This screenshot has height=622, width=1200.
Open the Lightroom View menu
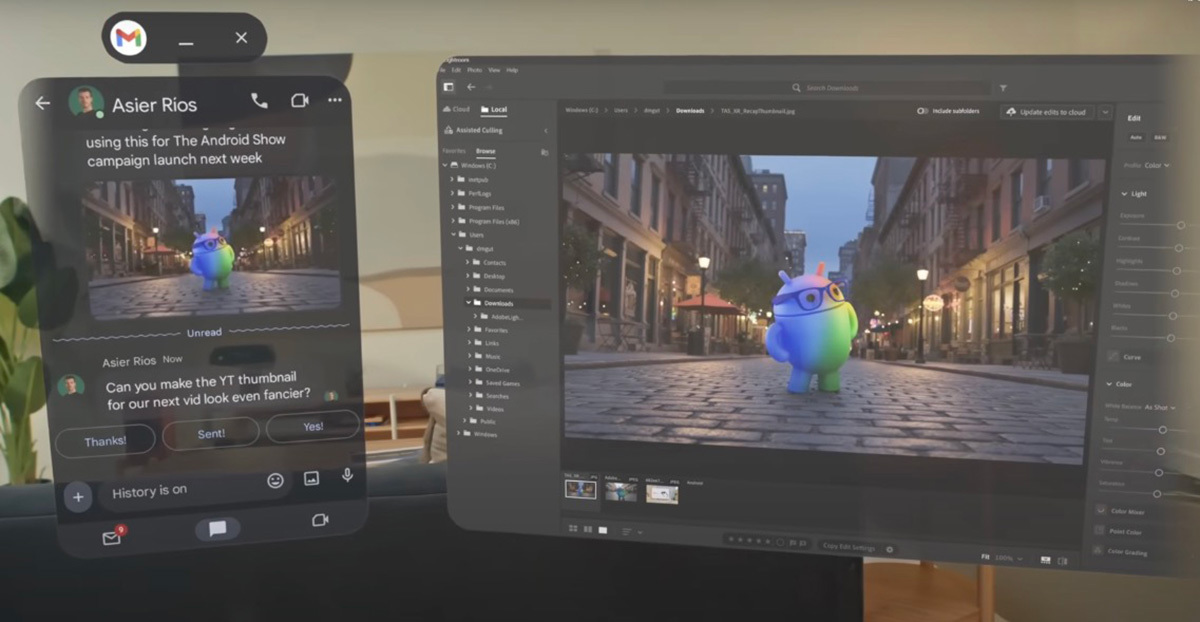[x=493, y=70]
